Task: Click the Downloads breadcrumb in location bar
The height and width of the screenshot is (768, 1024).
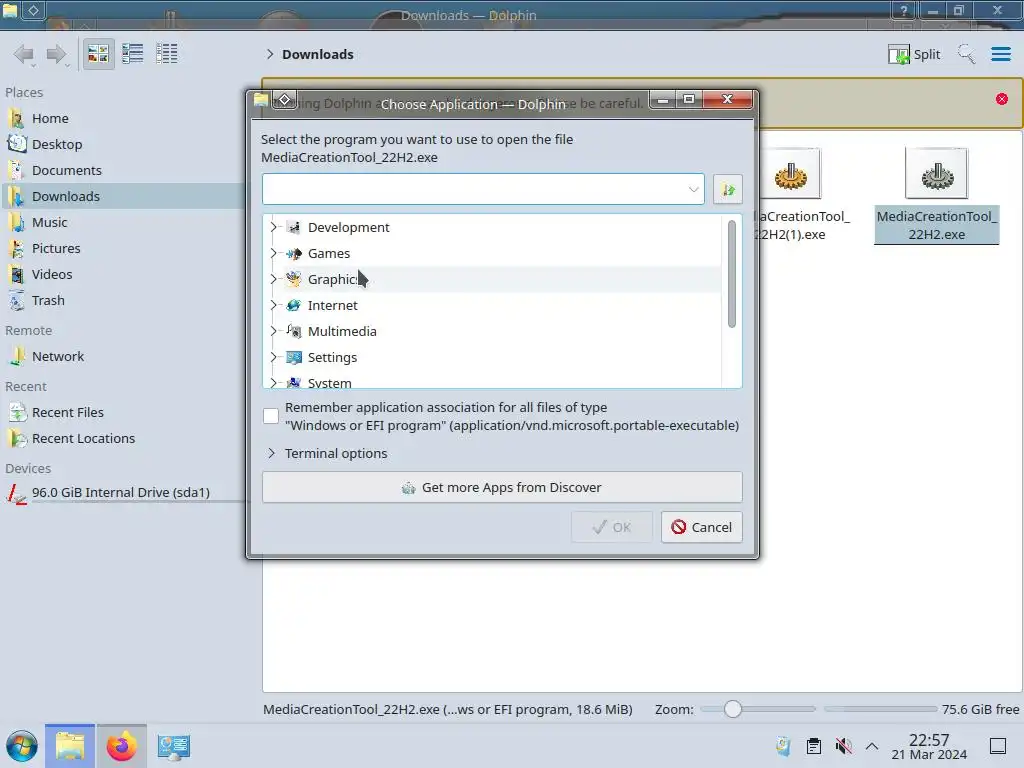Action: click(x=317, y=54)
